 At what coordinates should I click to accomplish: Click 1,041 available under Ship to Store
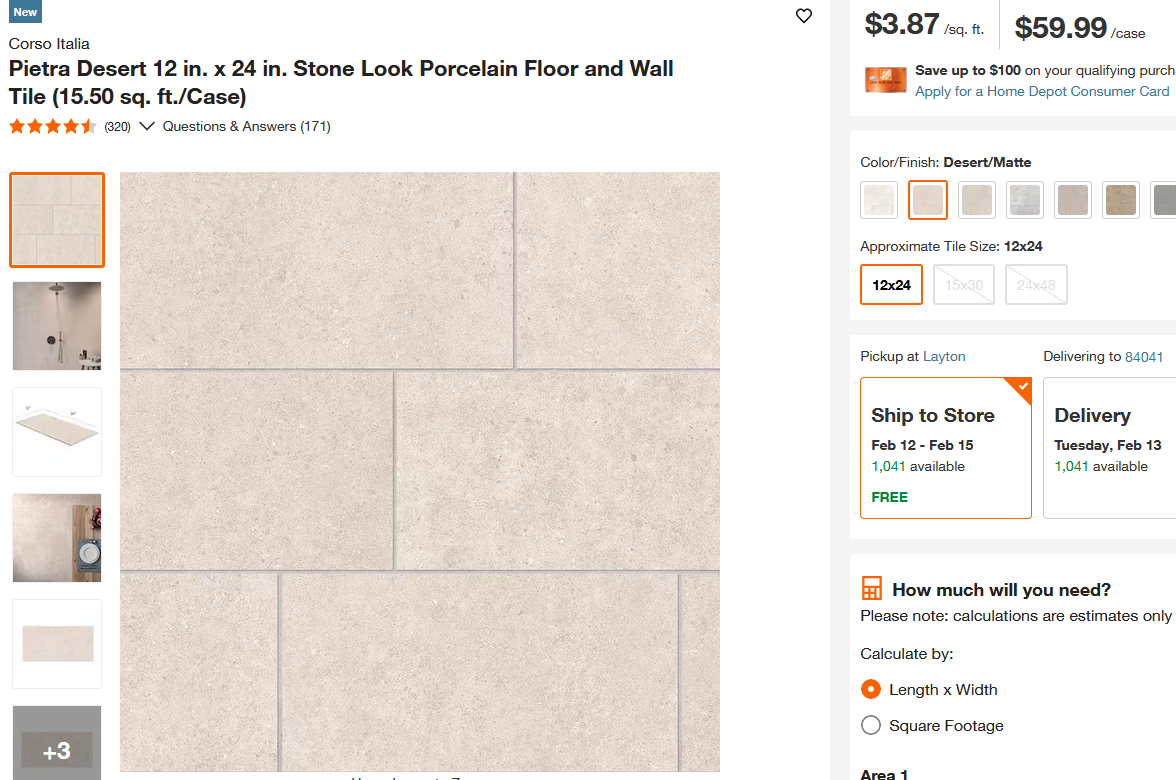[918, 466]
